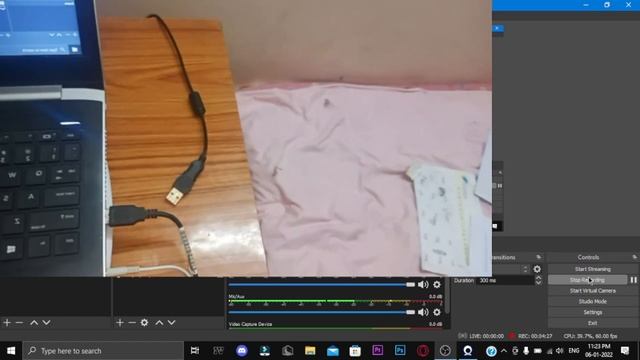Move scene down in Scenes list
Viewport: 640px width, 360px height.
click(47, 322)
